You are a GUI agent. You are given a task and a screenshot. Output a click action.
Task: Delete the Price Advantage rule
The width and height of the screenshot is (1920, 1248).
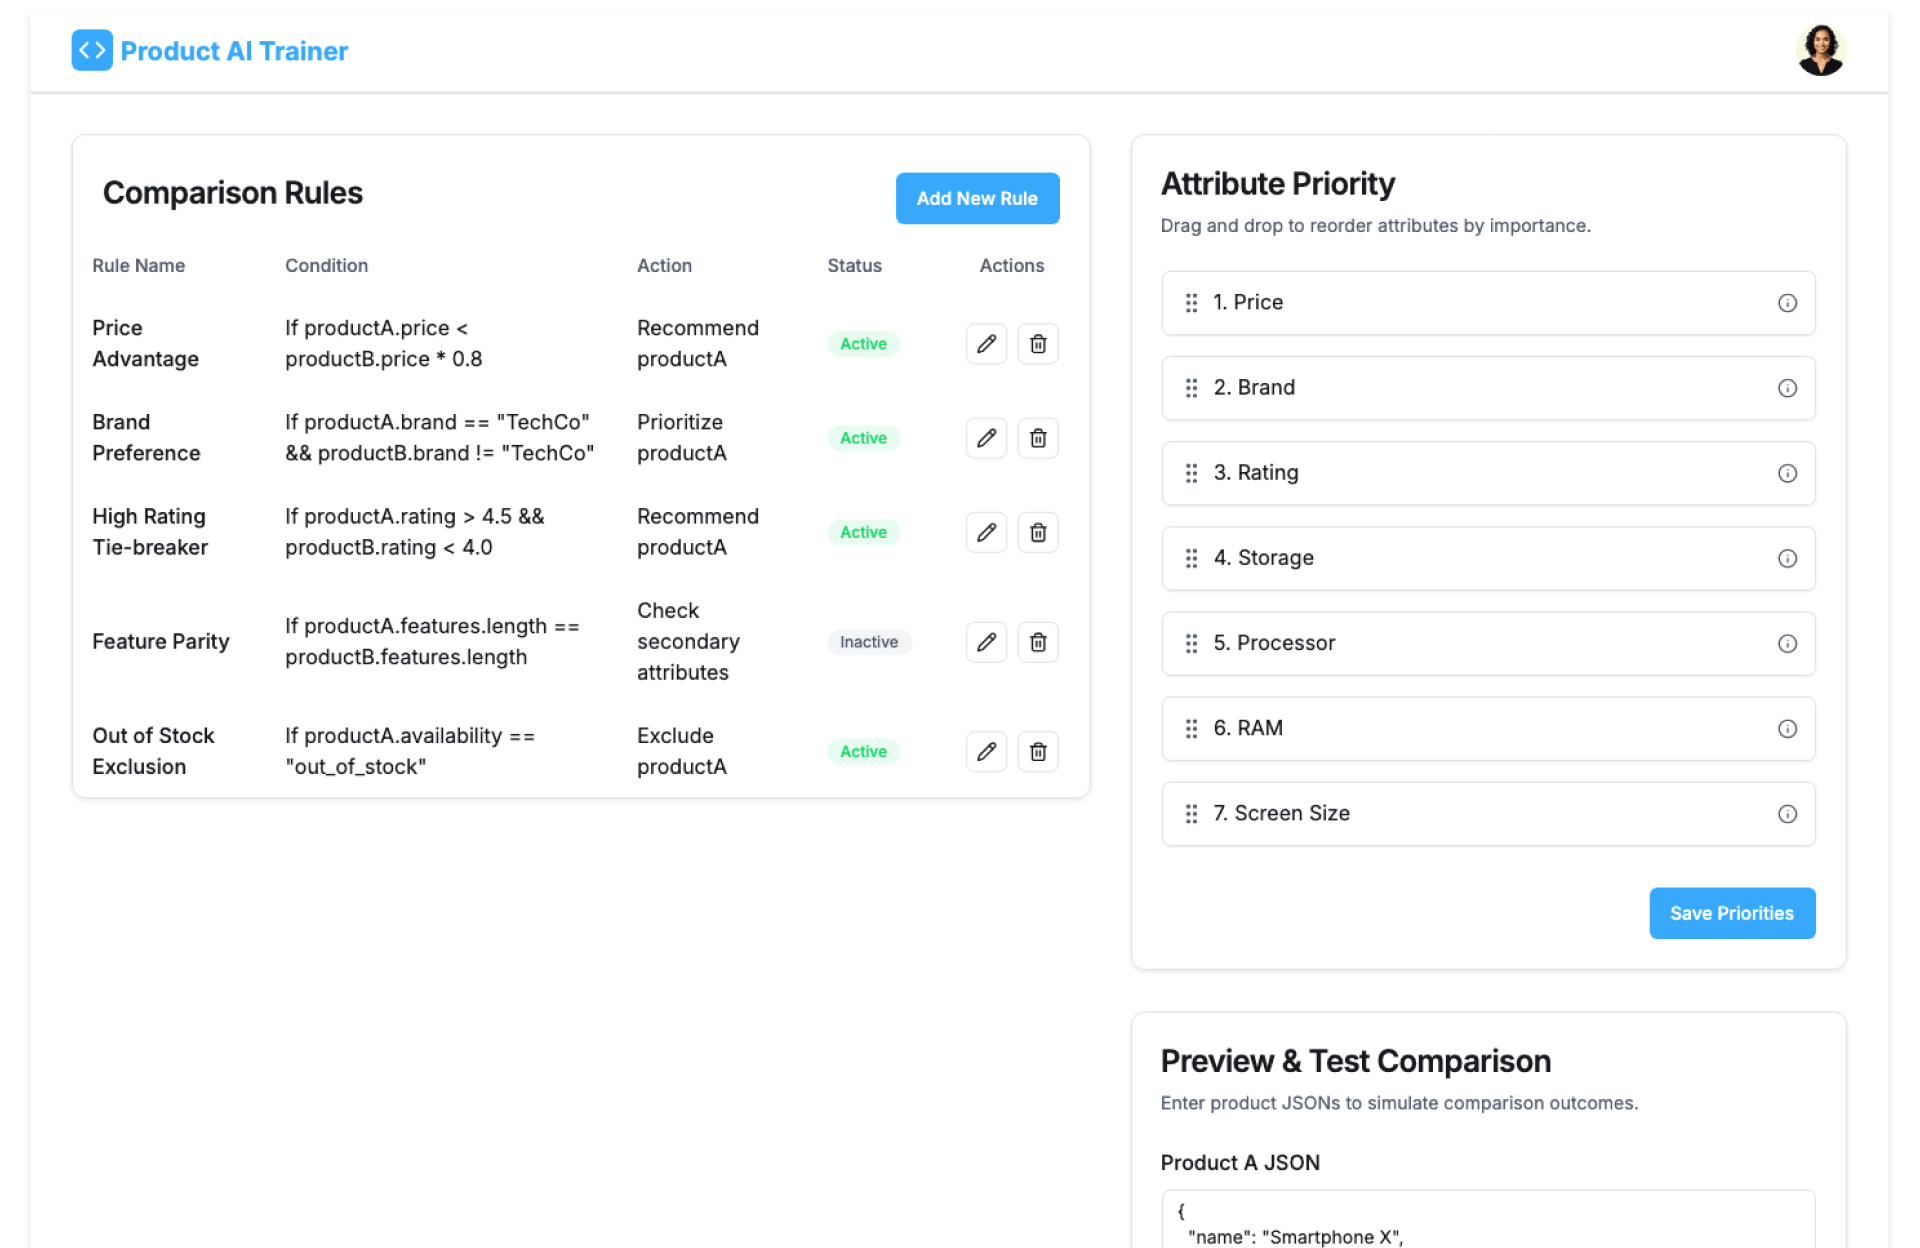1038,343
